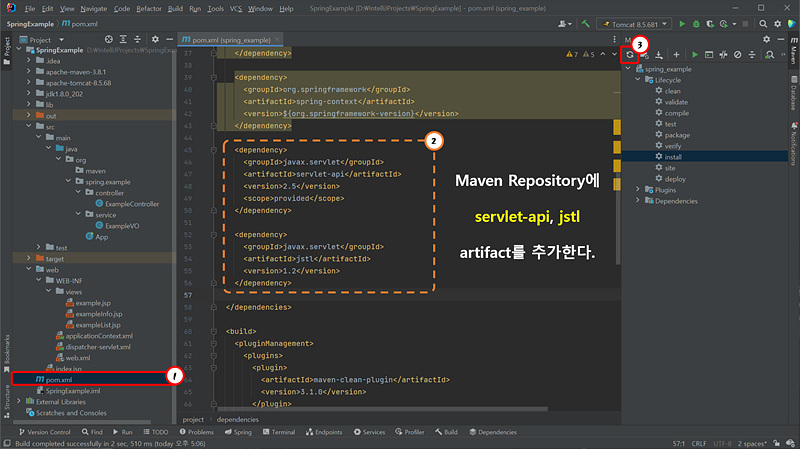Open the Refactor menu
Screen dimensions: 800x449
pyautogui.click(x=148, y=9)
